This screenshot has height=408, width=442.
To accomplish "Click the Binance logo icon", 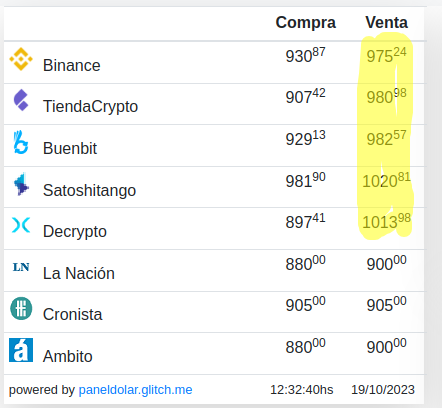I will (21, 59).
